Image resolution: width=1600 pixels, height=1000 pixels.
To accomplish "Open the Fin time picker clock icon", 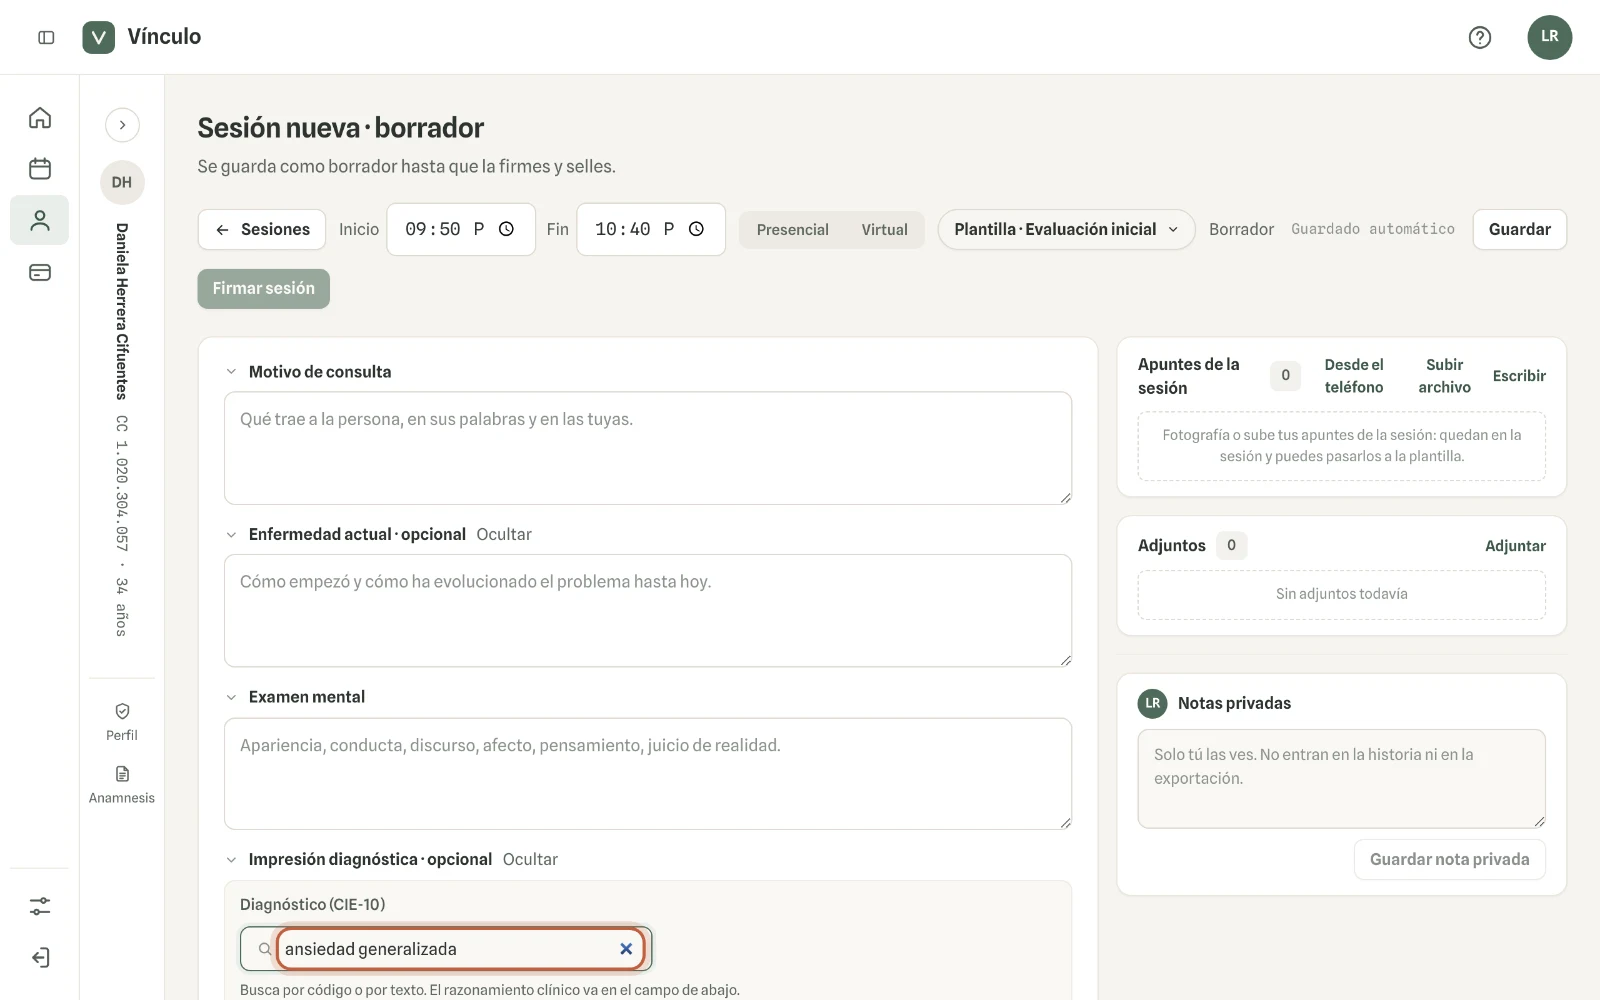I will pos(696,229).
